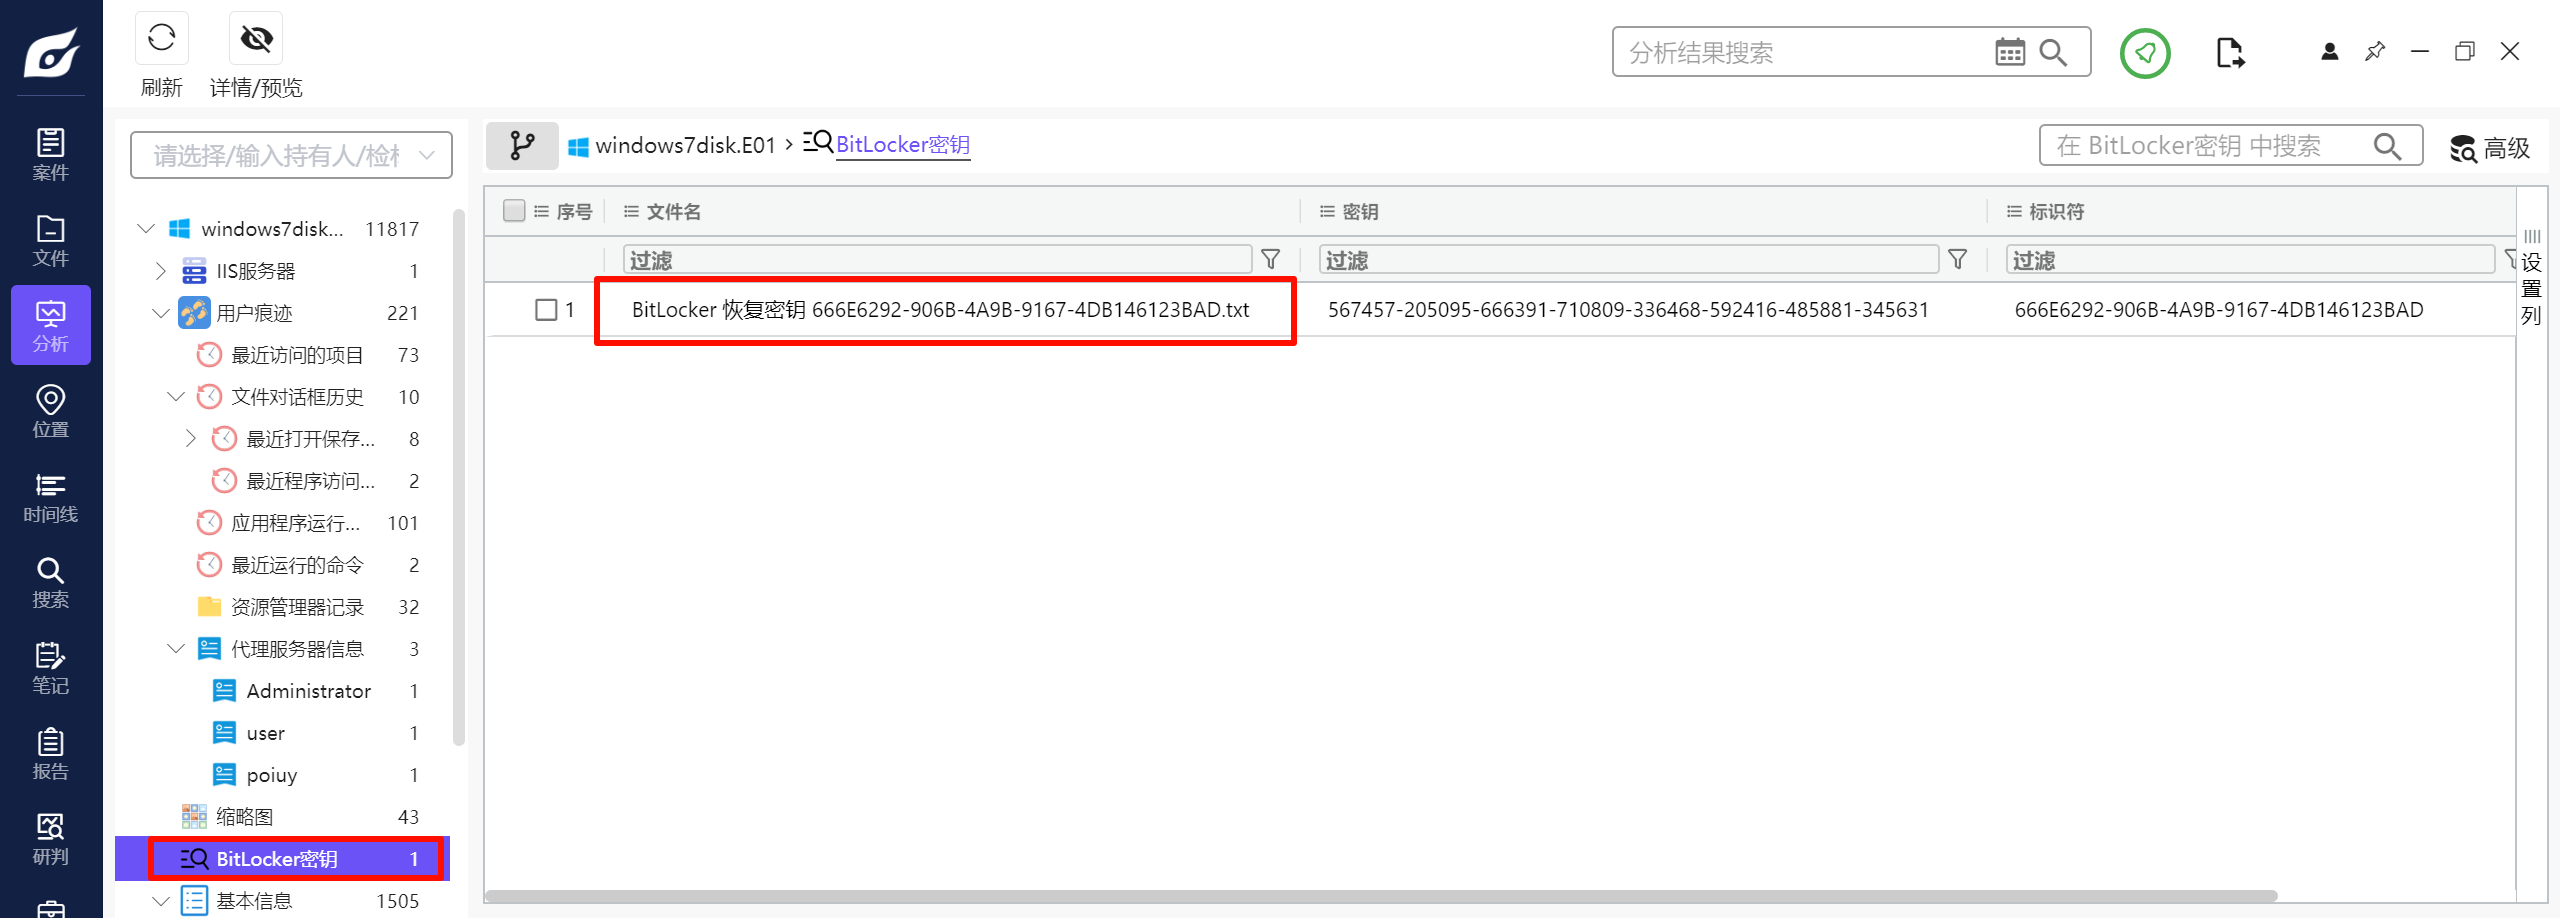Click the export document icon

point(2230,52)
